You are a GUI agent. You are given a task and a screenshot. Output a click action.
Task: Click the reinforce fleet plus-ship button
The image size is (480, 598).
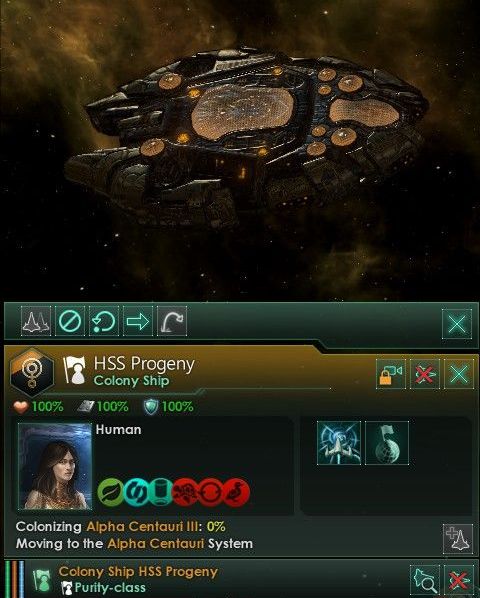[458, 539]
